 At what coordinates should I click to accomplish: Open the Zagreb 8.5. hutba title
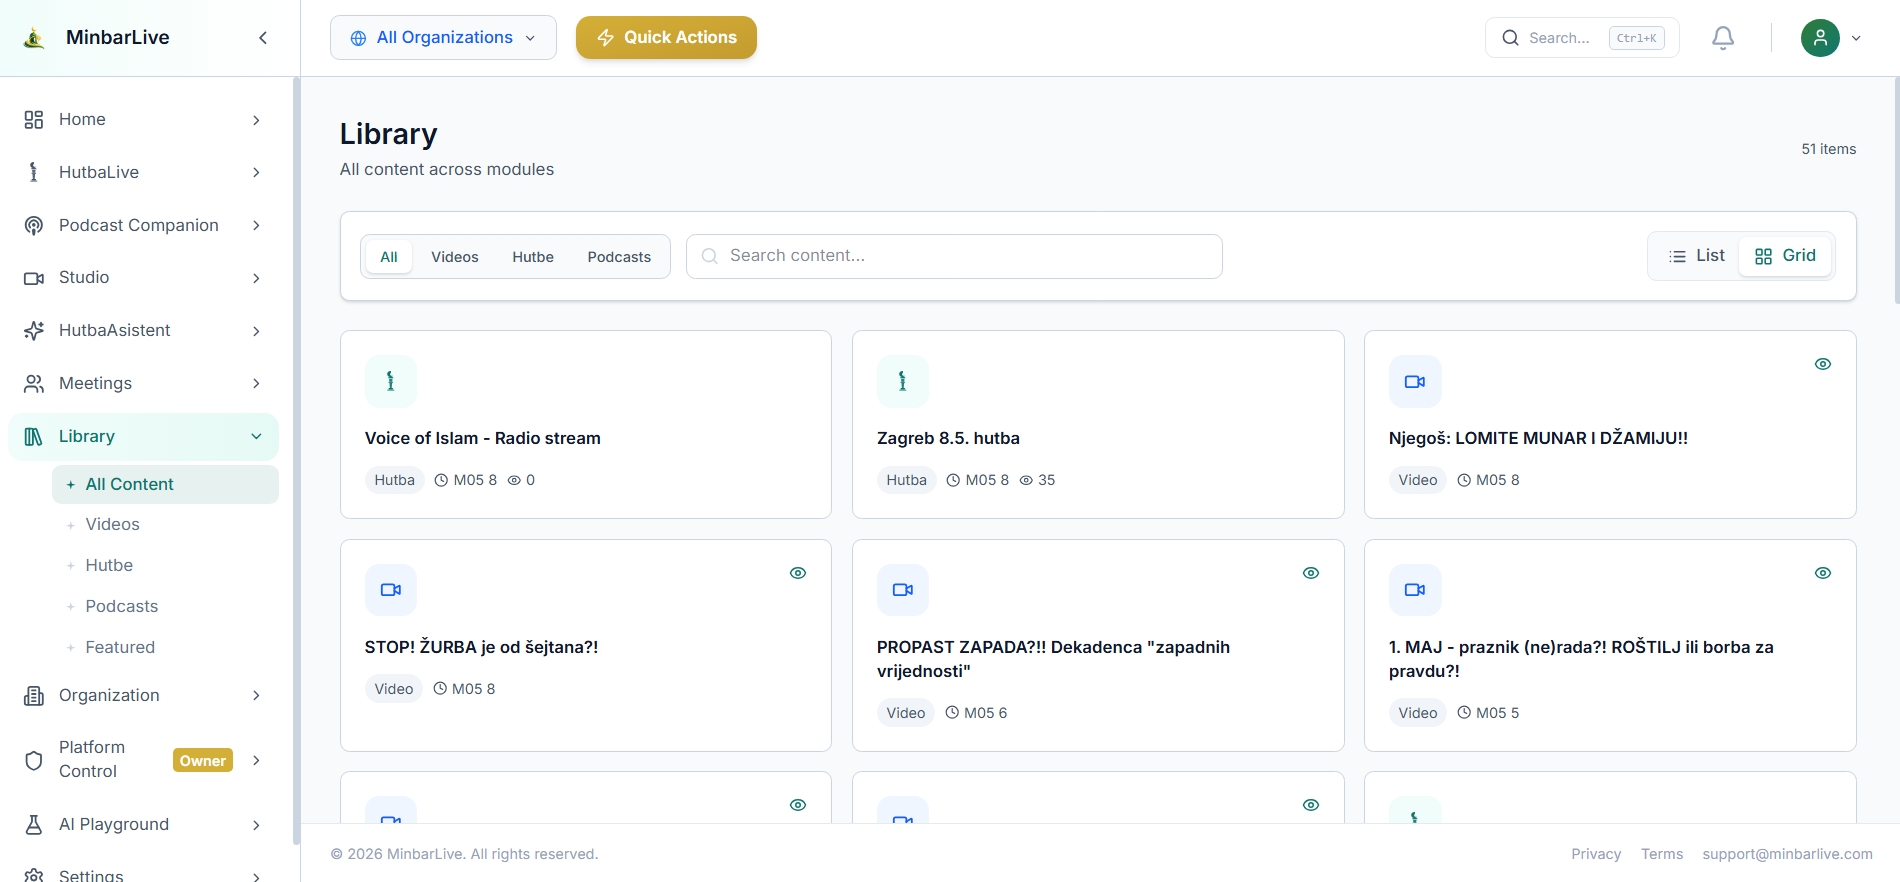pos(948,438)
